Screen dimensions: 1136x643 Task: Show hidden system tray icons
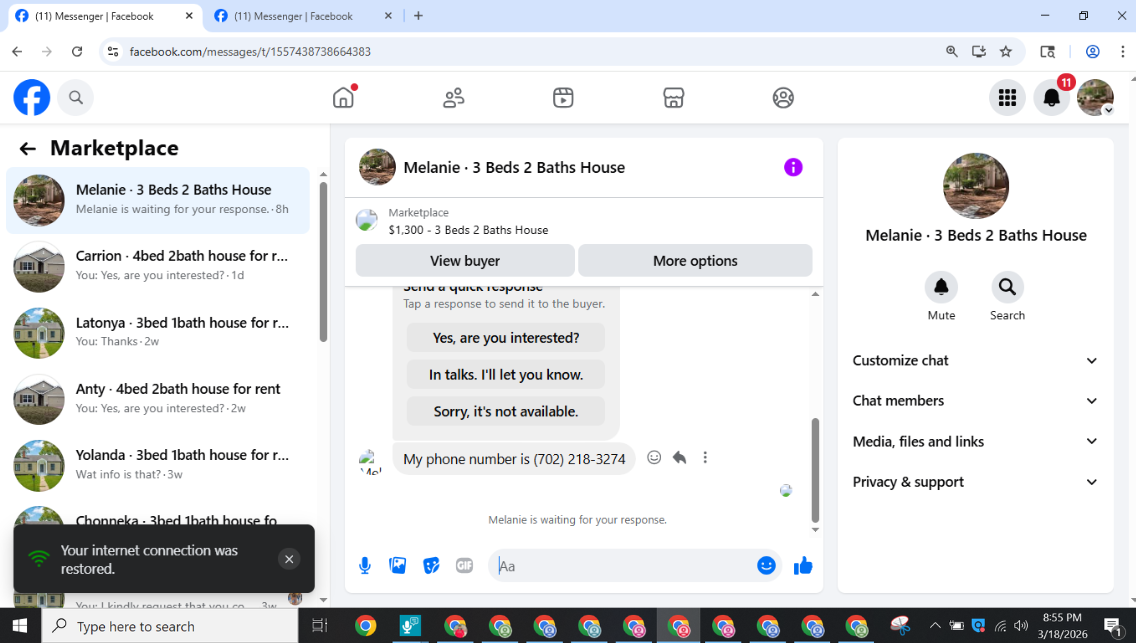(935, 626)
